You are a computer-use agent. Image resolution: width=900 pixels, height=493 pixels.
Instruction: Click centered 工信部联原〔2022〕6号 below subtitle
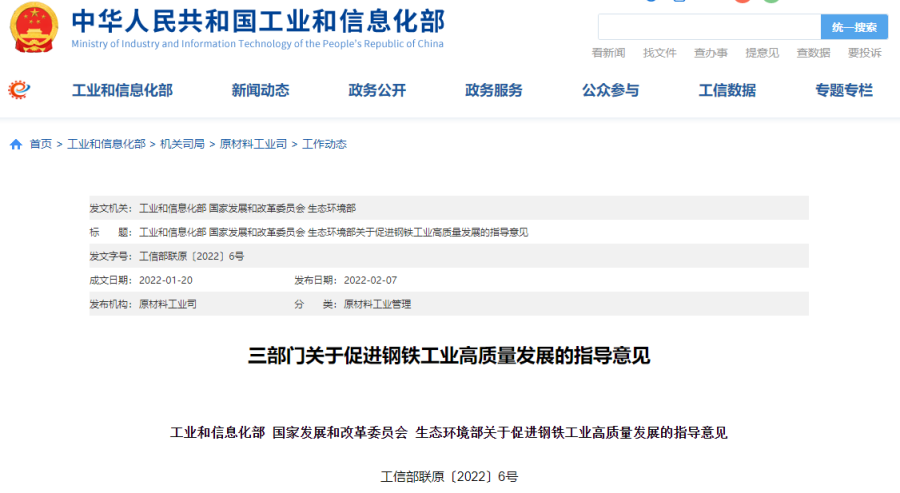pos(449,476)
